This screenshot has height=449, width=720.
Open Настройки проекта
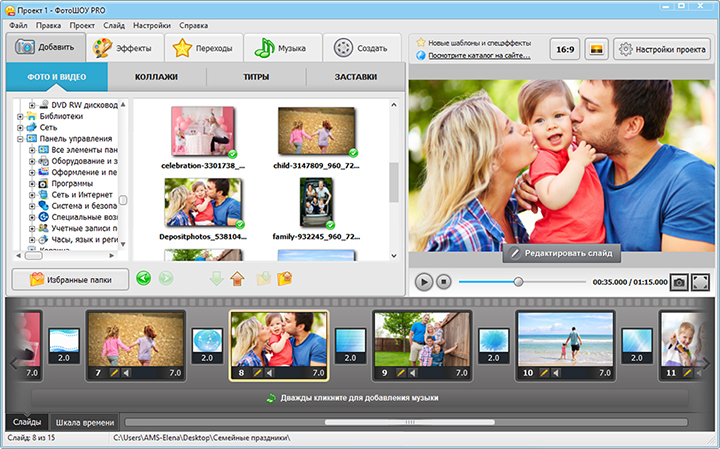pos(662,49)
